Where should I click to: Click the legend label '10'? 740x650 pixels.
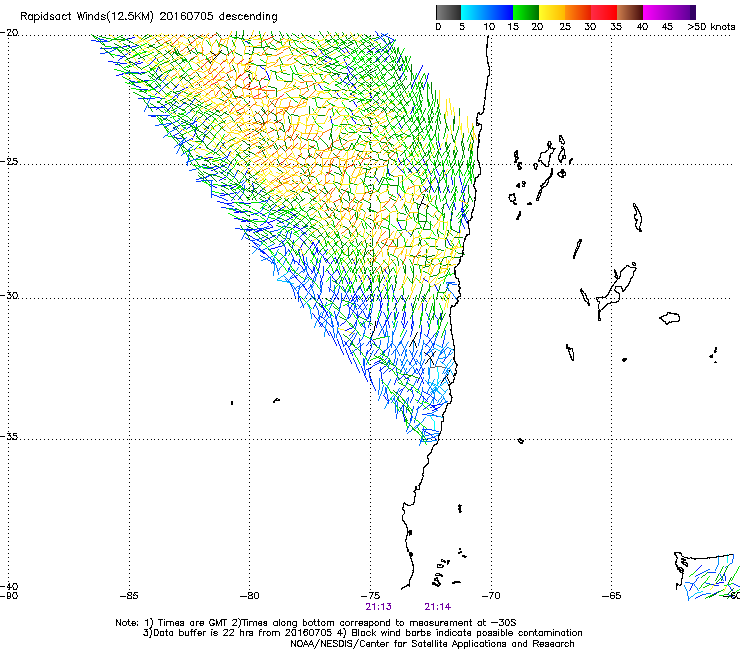[x=489, y=27]
